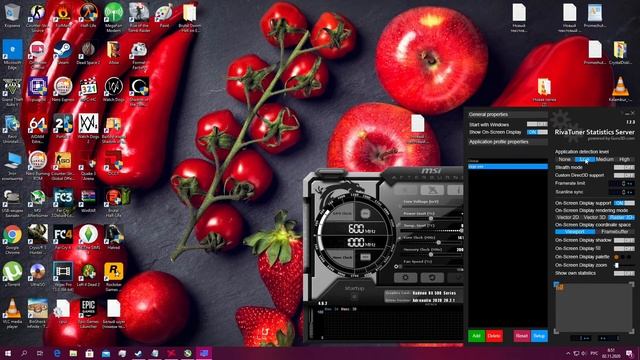Set application detection level to High
Viewport: 640px width, 360px height.
point(624,159)
